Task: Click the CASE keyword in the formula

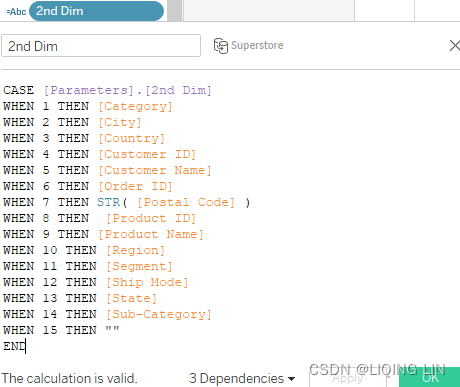Action: click(x=18, y=90)
